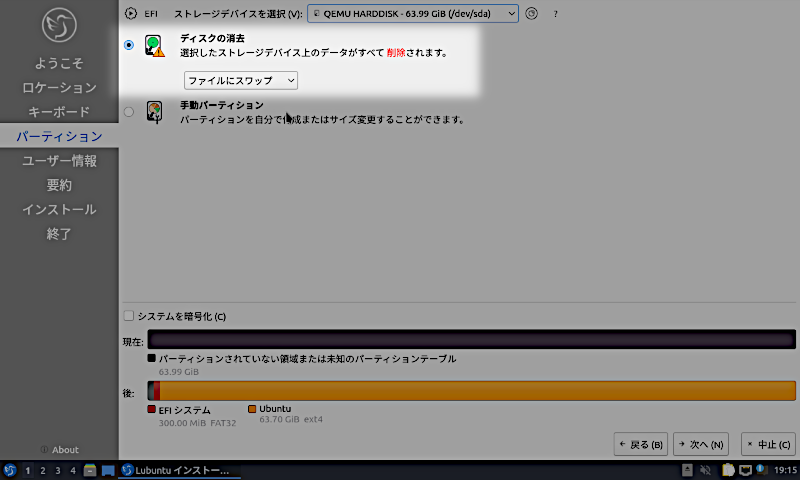The width and height of the screenshot is (800, 480).
Task: Click the orange Ubuntu segment in after bar
Action: click(x=478, y=391)
